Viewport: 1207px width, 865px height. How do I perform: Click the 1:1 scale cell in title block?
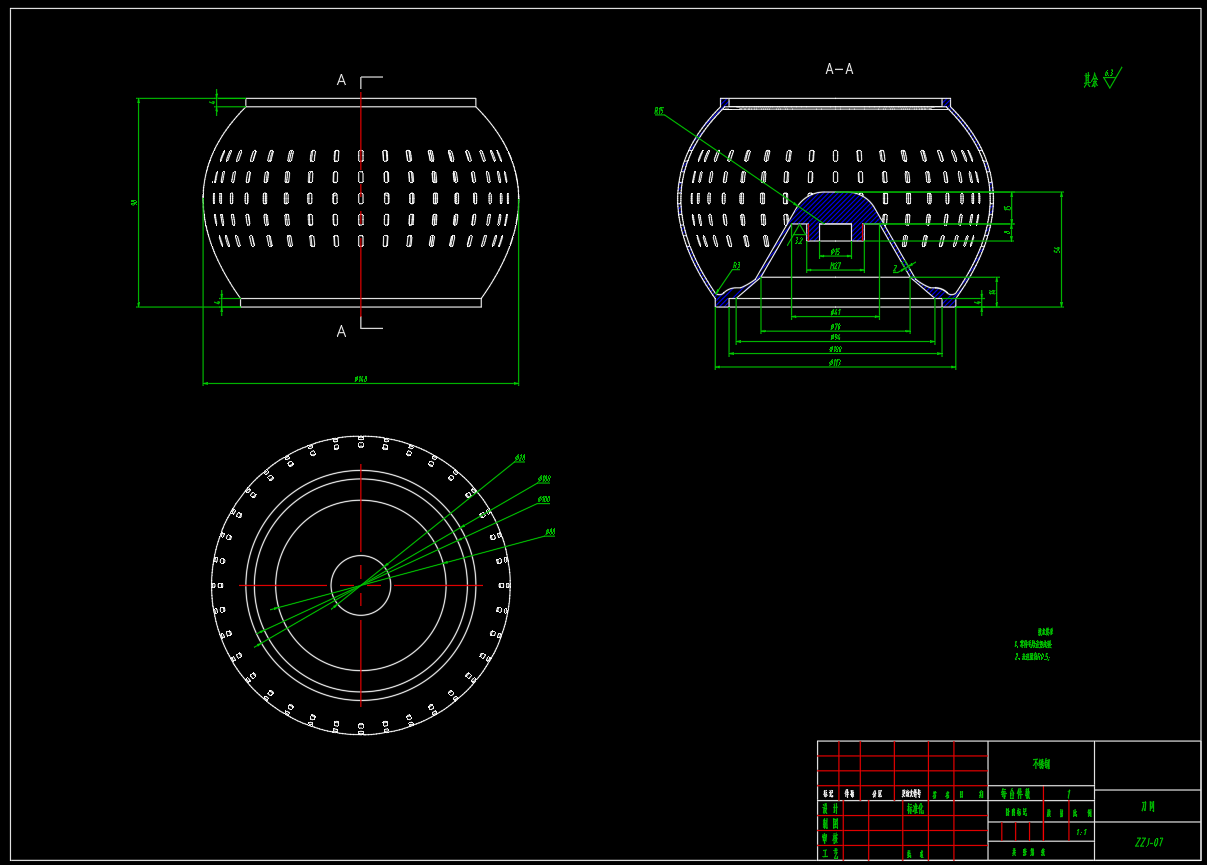pos(1080,832)
